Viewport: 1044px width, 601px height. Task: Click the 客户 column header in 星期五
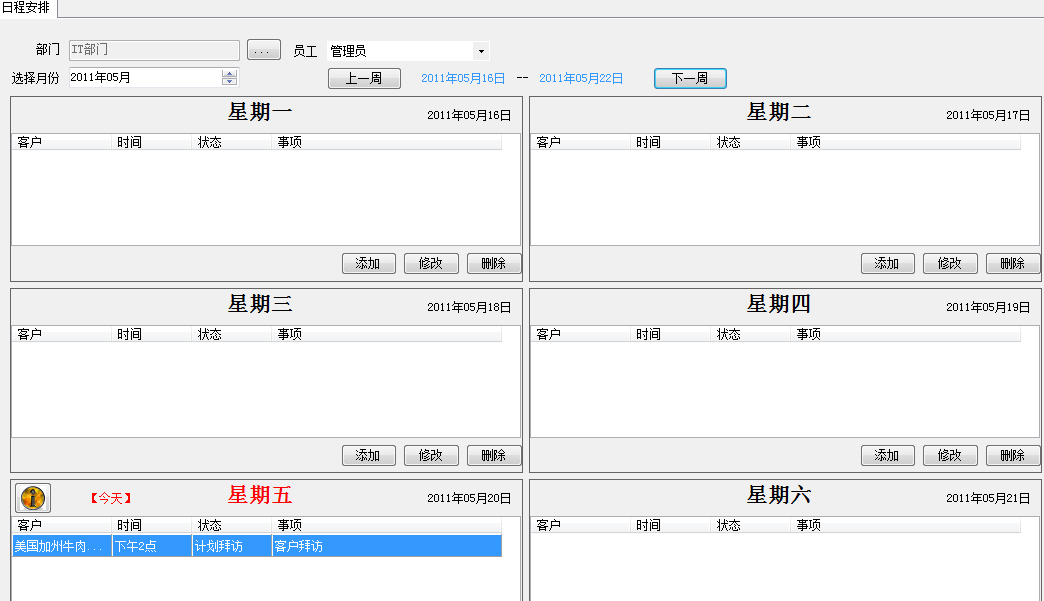[x=61, y=525]
